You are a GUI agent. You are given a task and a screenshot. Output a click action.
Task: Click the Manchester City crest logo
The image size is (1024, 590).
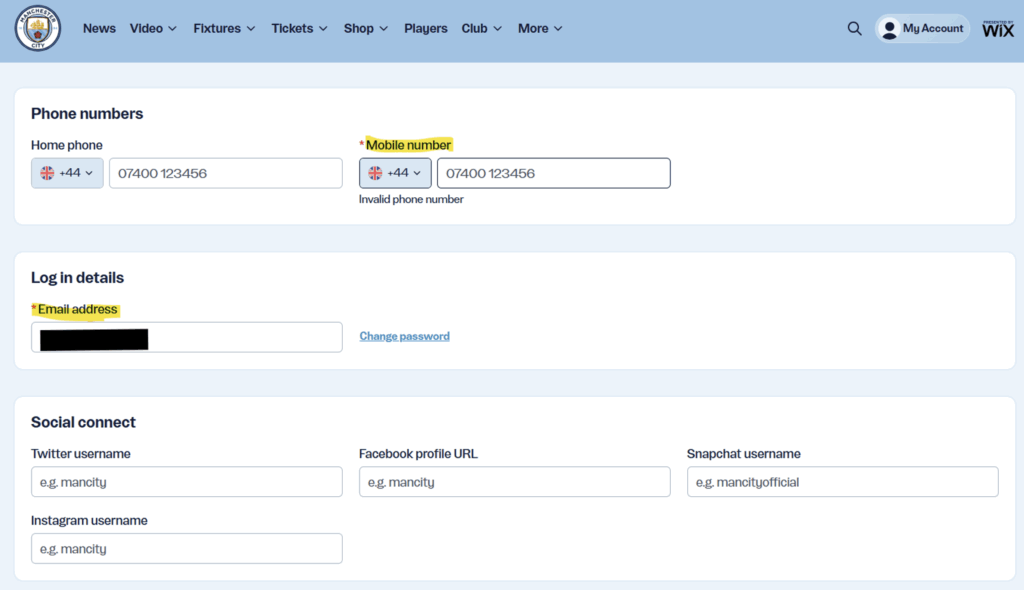tap(38, 29)
